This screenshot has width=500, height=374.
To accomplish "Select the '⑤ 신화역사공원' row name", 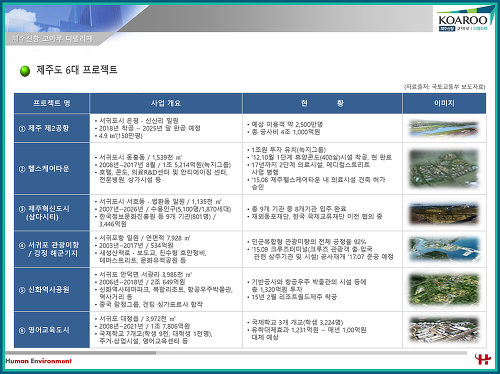I will pyautogui.click(x=44, y=290).
